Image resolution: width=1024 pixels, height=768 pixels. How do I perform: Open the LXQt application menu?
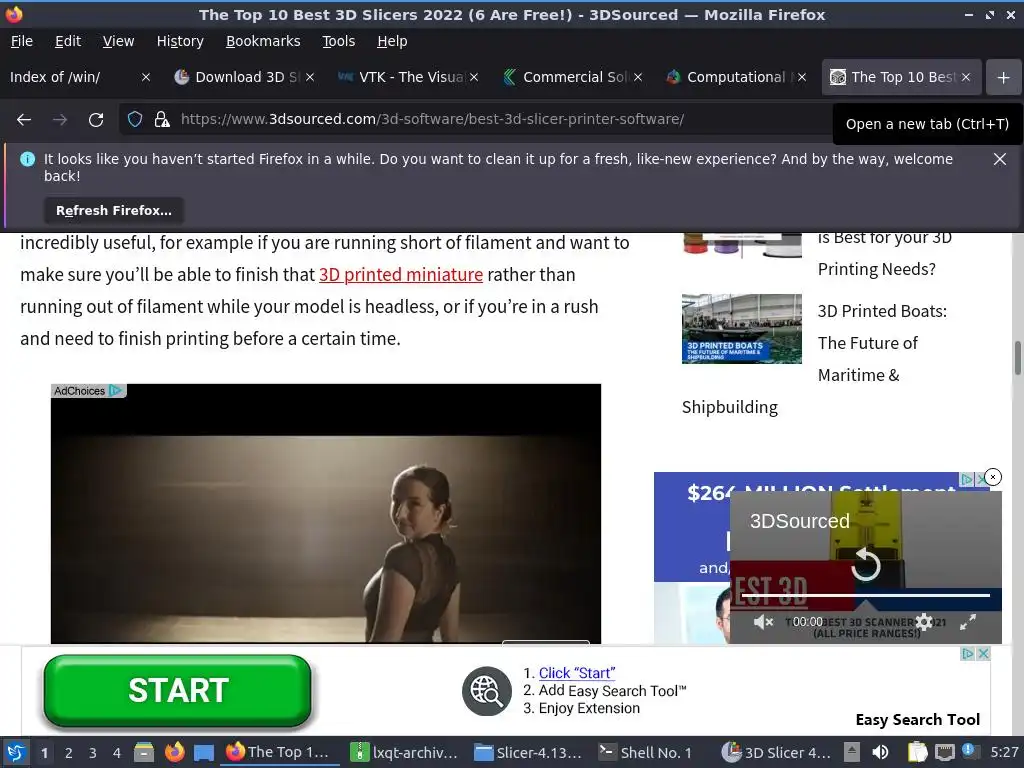(16, 753)
